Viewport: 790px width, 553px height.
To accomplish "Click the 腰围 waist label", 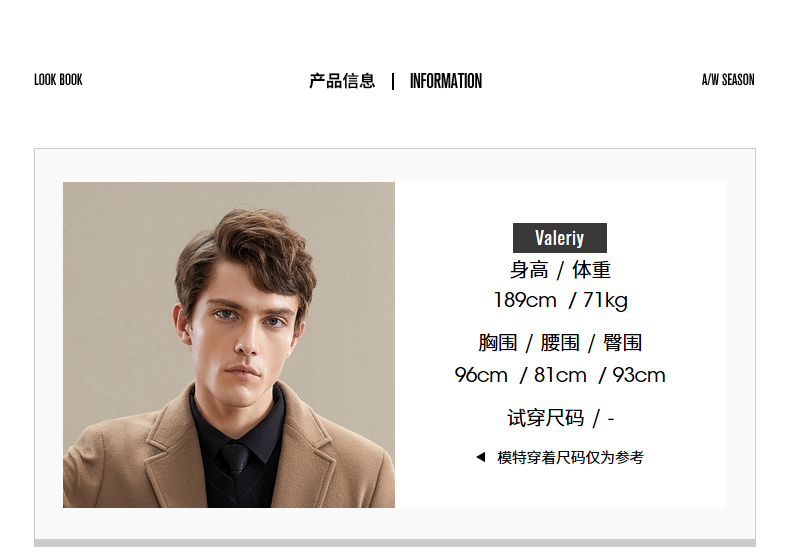I will pos(560,343).
